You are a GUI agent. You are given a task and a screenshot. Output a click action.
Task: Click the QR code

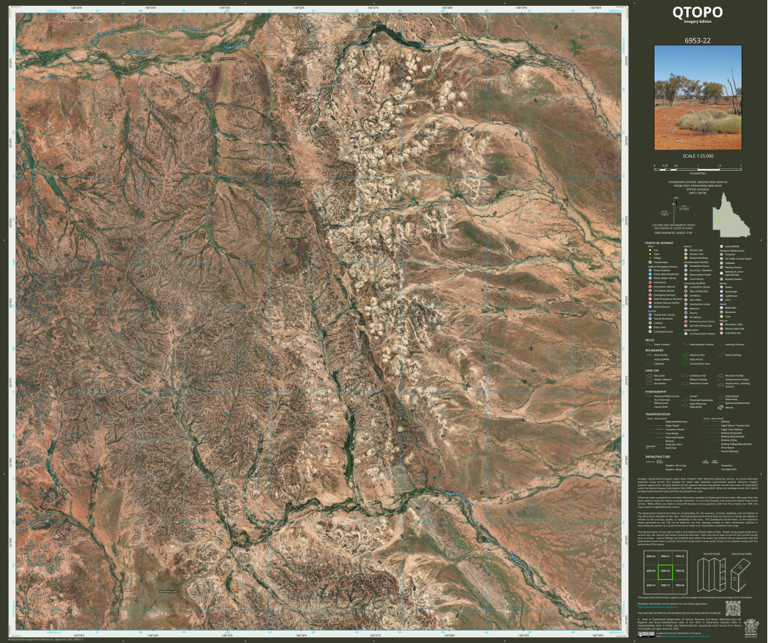coord(733,609)
